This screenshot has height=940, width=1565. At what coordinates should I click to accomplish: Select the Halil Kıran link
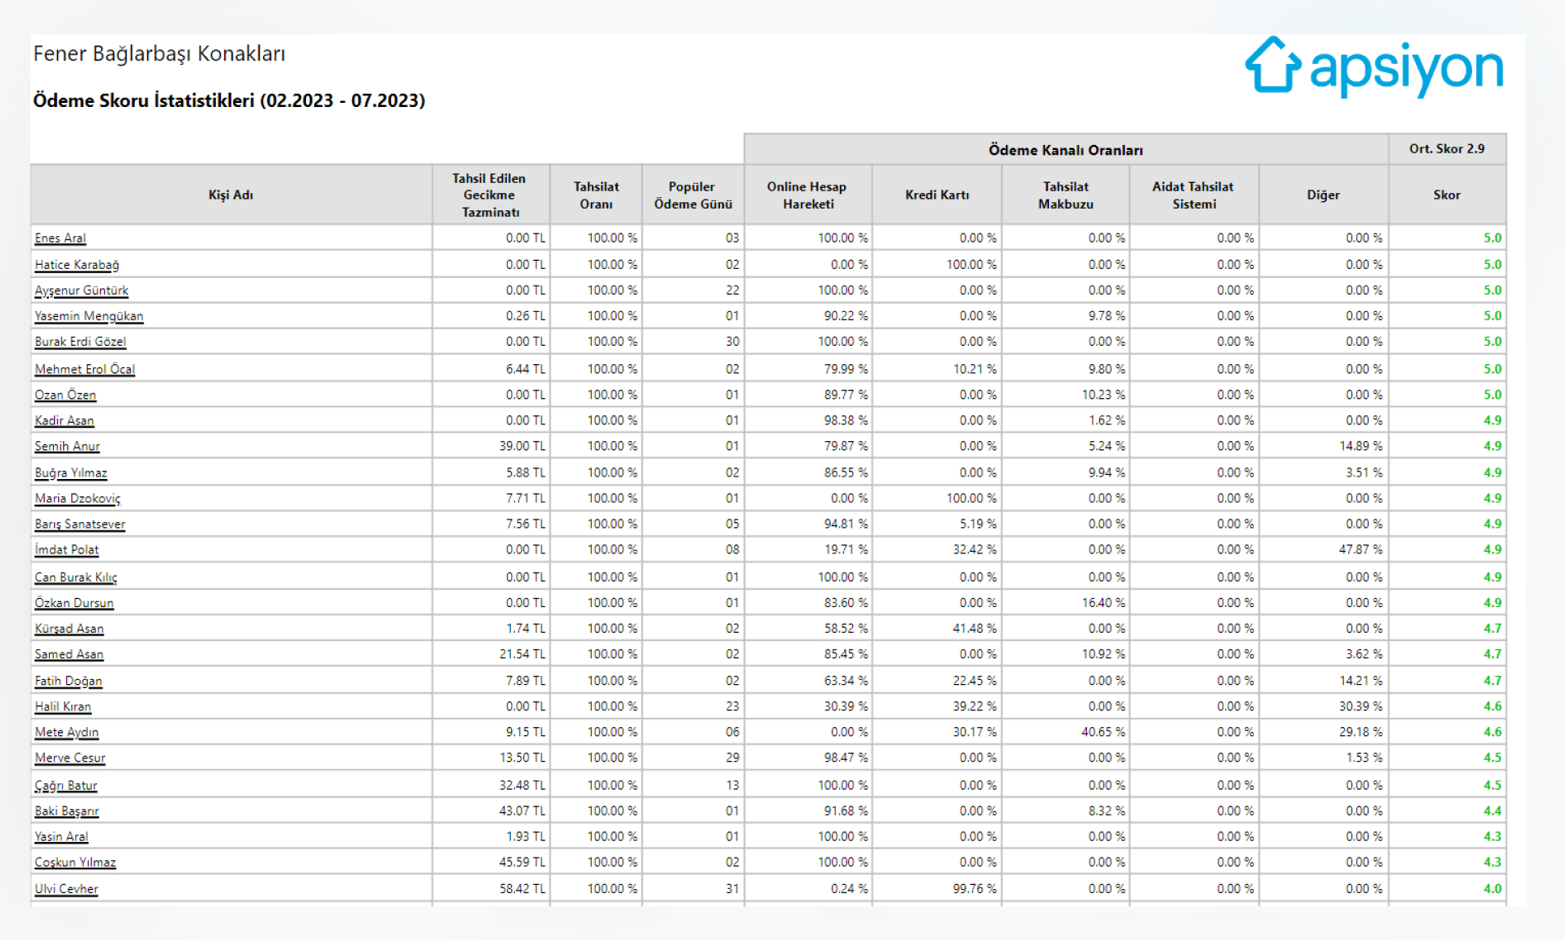click(x=63, y=707)
